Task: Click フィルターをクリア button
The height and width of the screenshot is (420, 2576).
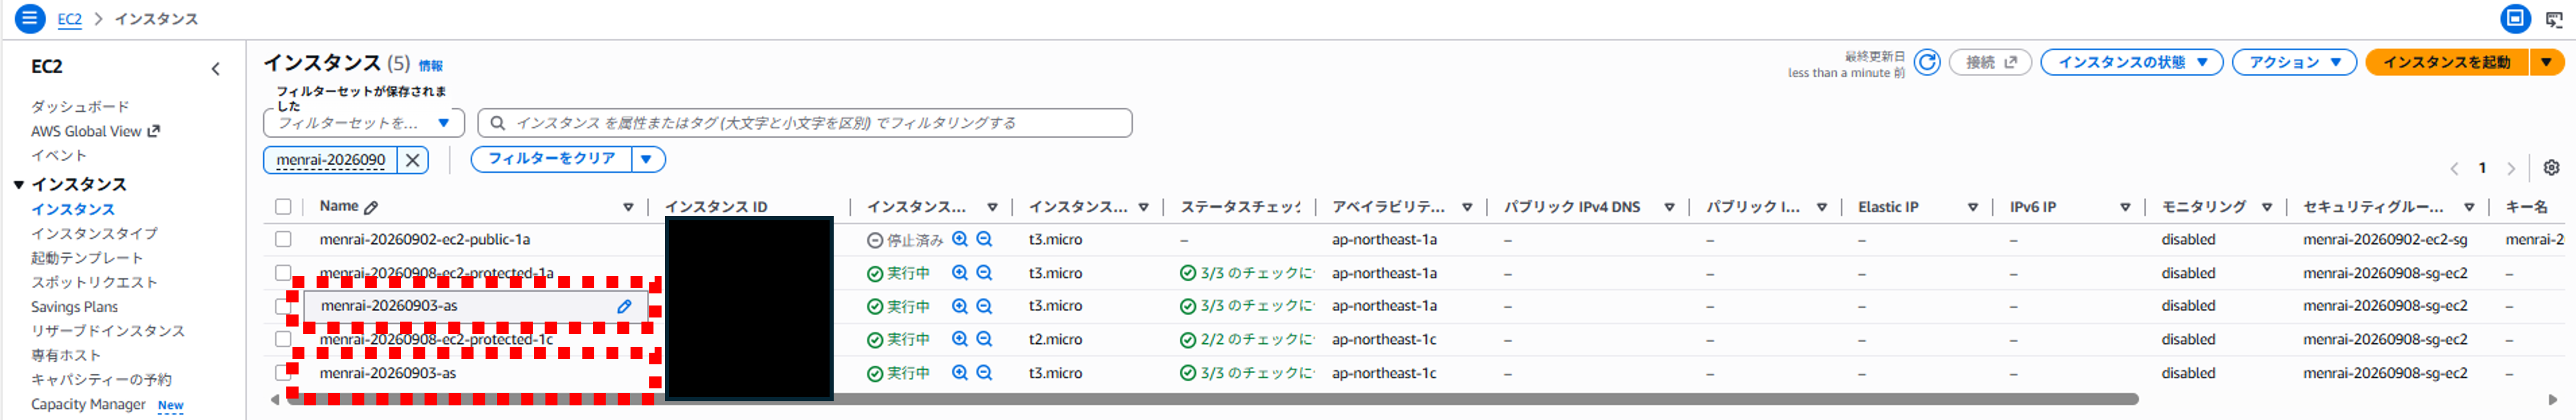Action: pyautogui.click(x=551, y=159)
